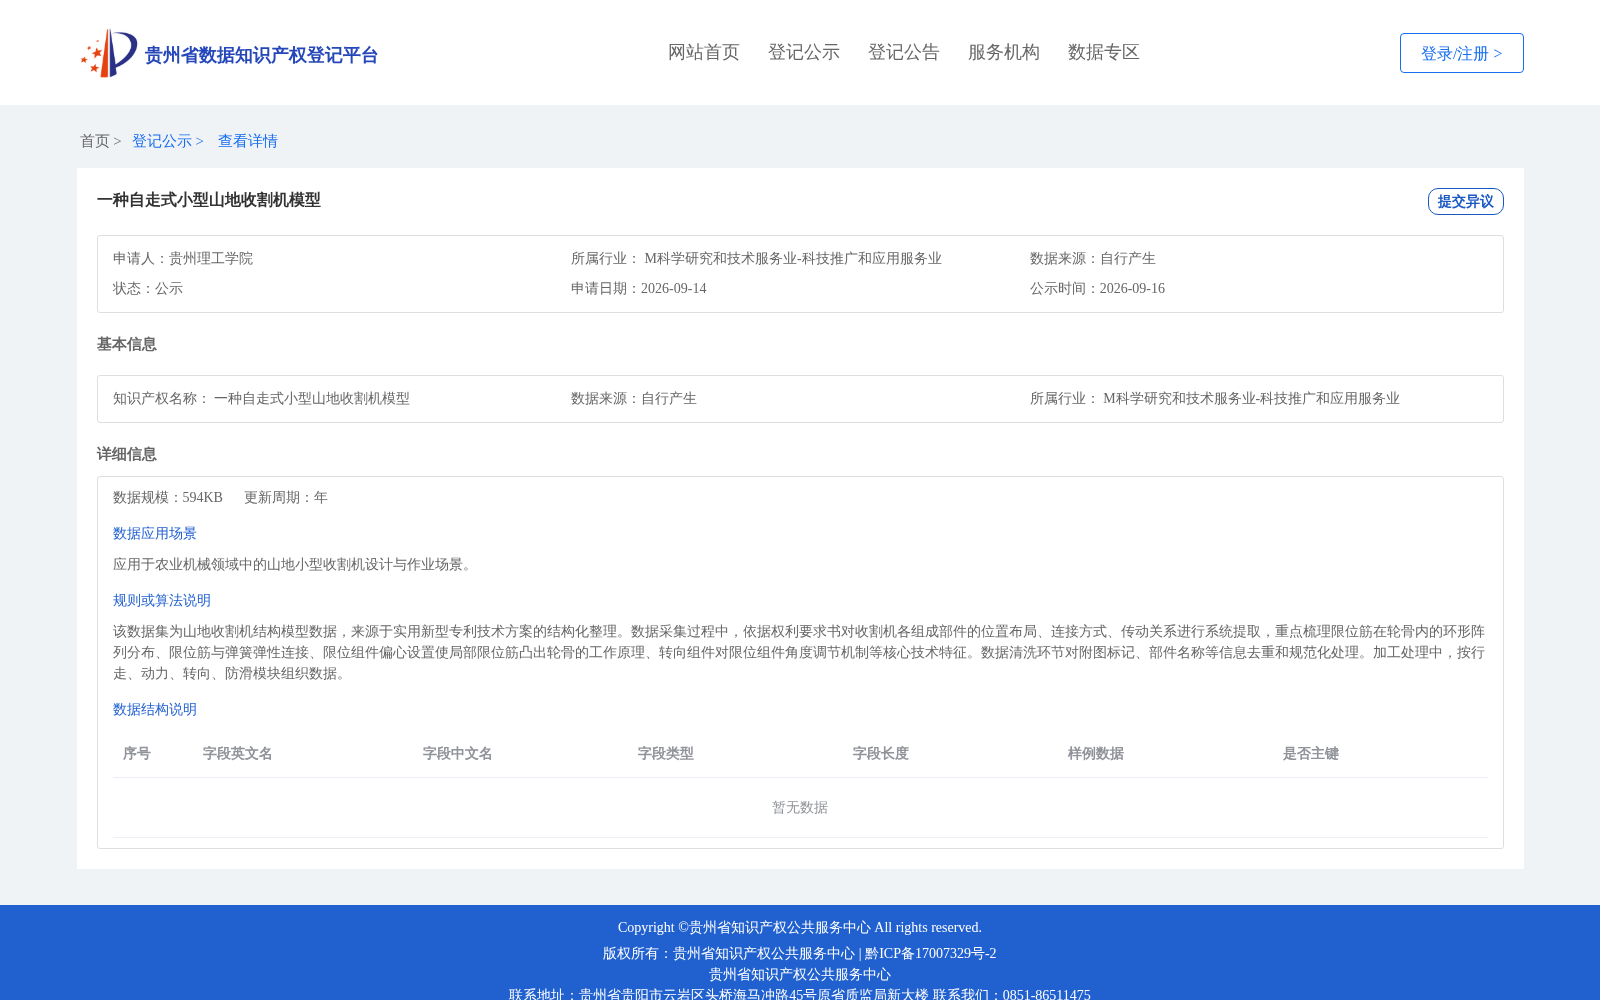This screenshot has height=1000, width=1600.
Task: Click the 登录/注册 button
Action: [1462, 53]
